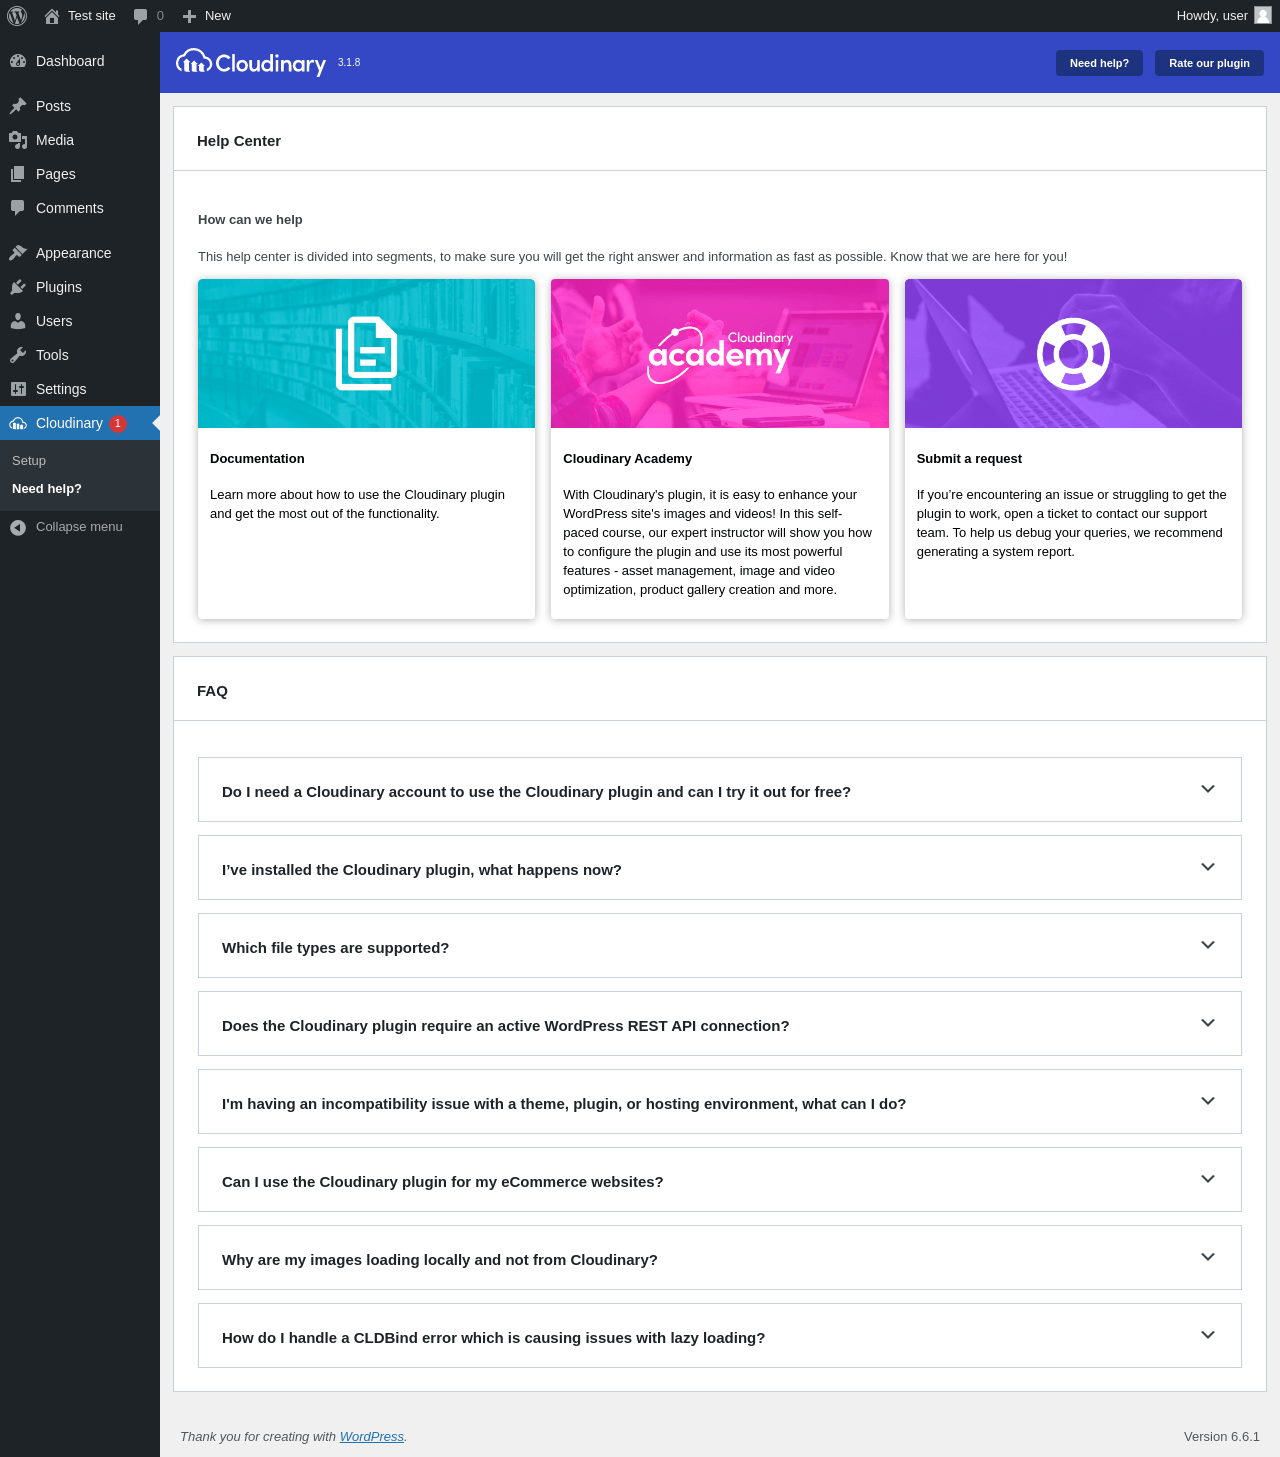The width and height of the screenshot is (1280, 1457).
Task: Click the Dashboard gauge icon
Action: pyautogui.click(x=18, y=61)
